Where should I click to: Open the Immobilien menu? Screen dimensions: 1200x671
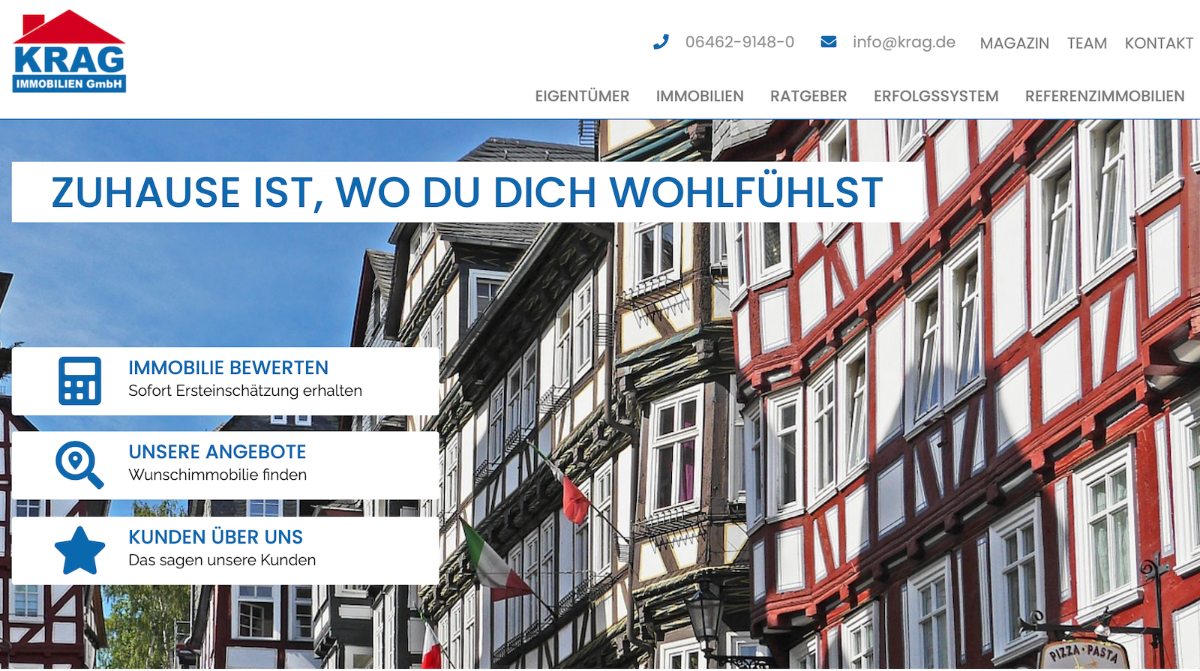coord(699,96)
